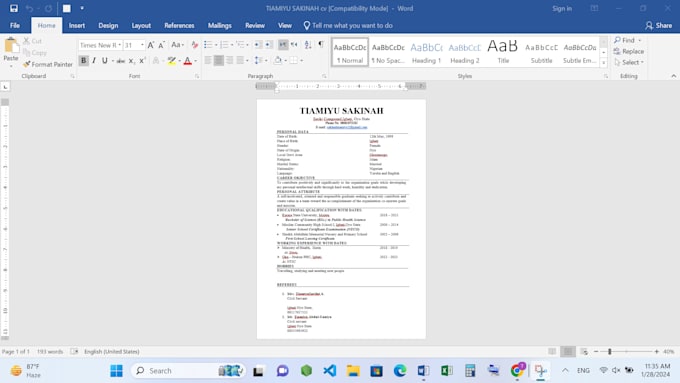Click the Decrease Indent icon
680x383 pixels.
tap(258, 45)
